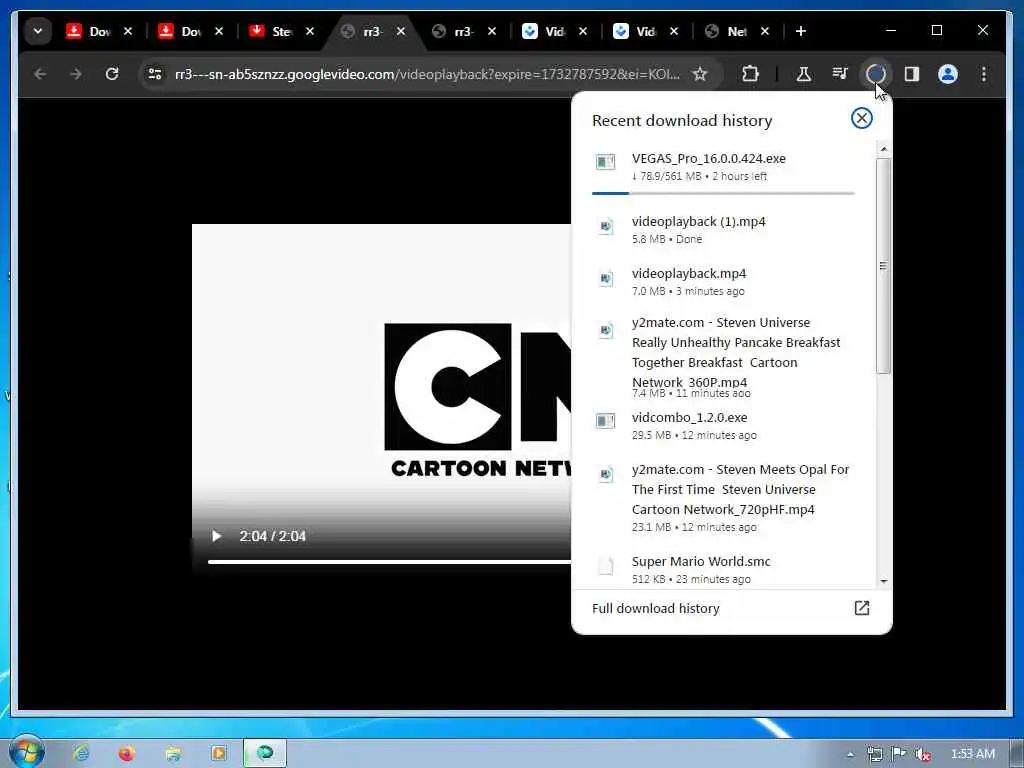Viewport: 1024px width, 768px height.
Task: Click the googlevideo URL address field
Action: [427, 74]
